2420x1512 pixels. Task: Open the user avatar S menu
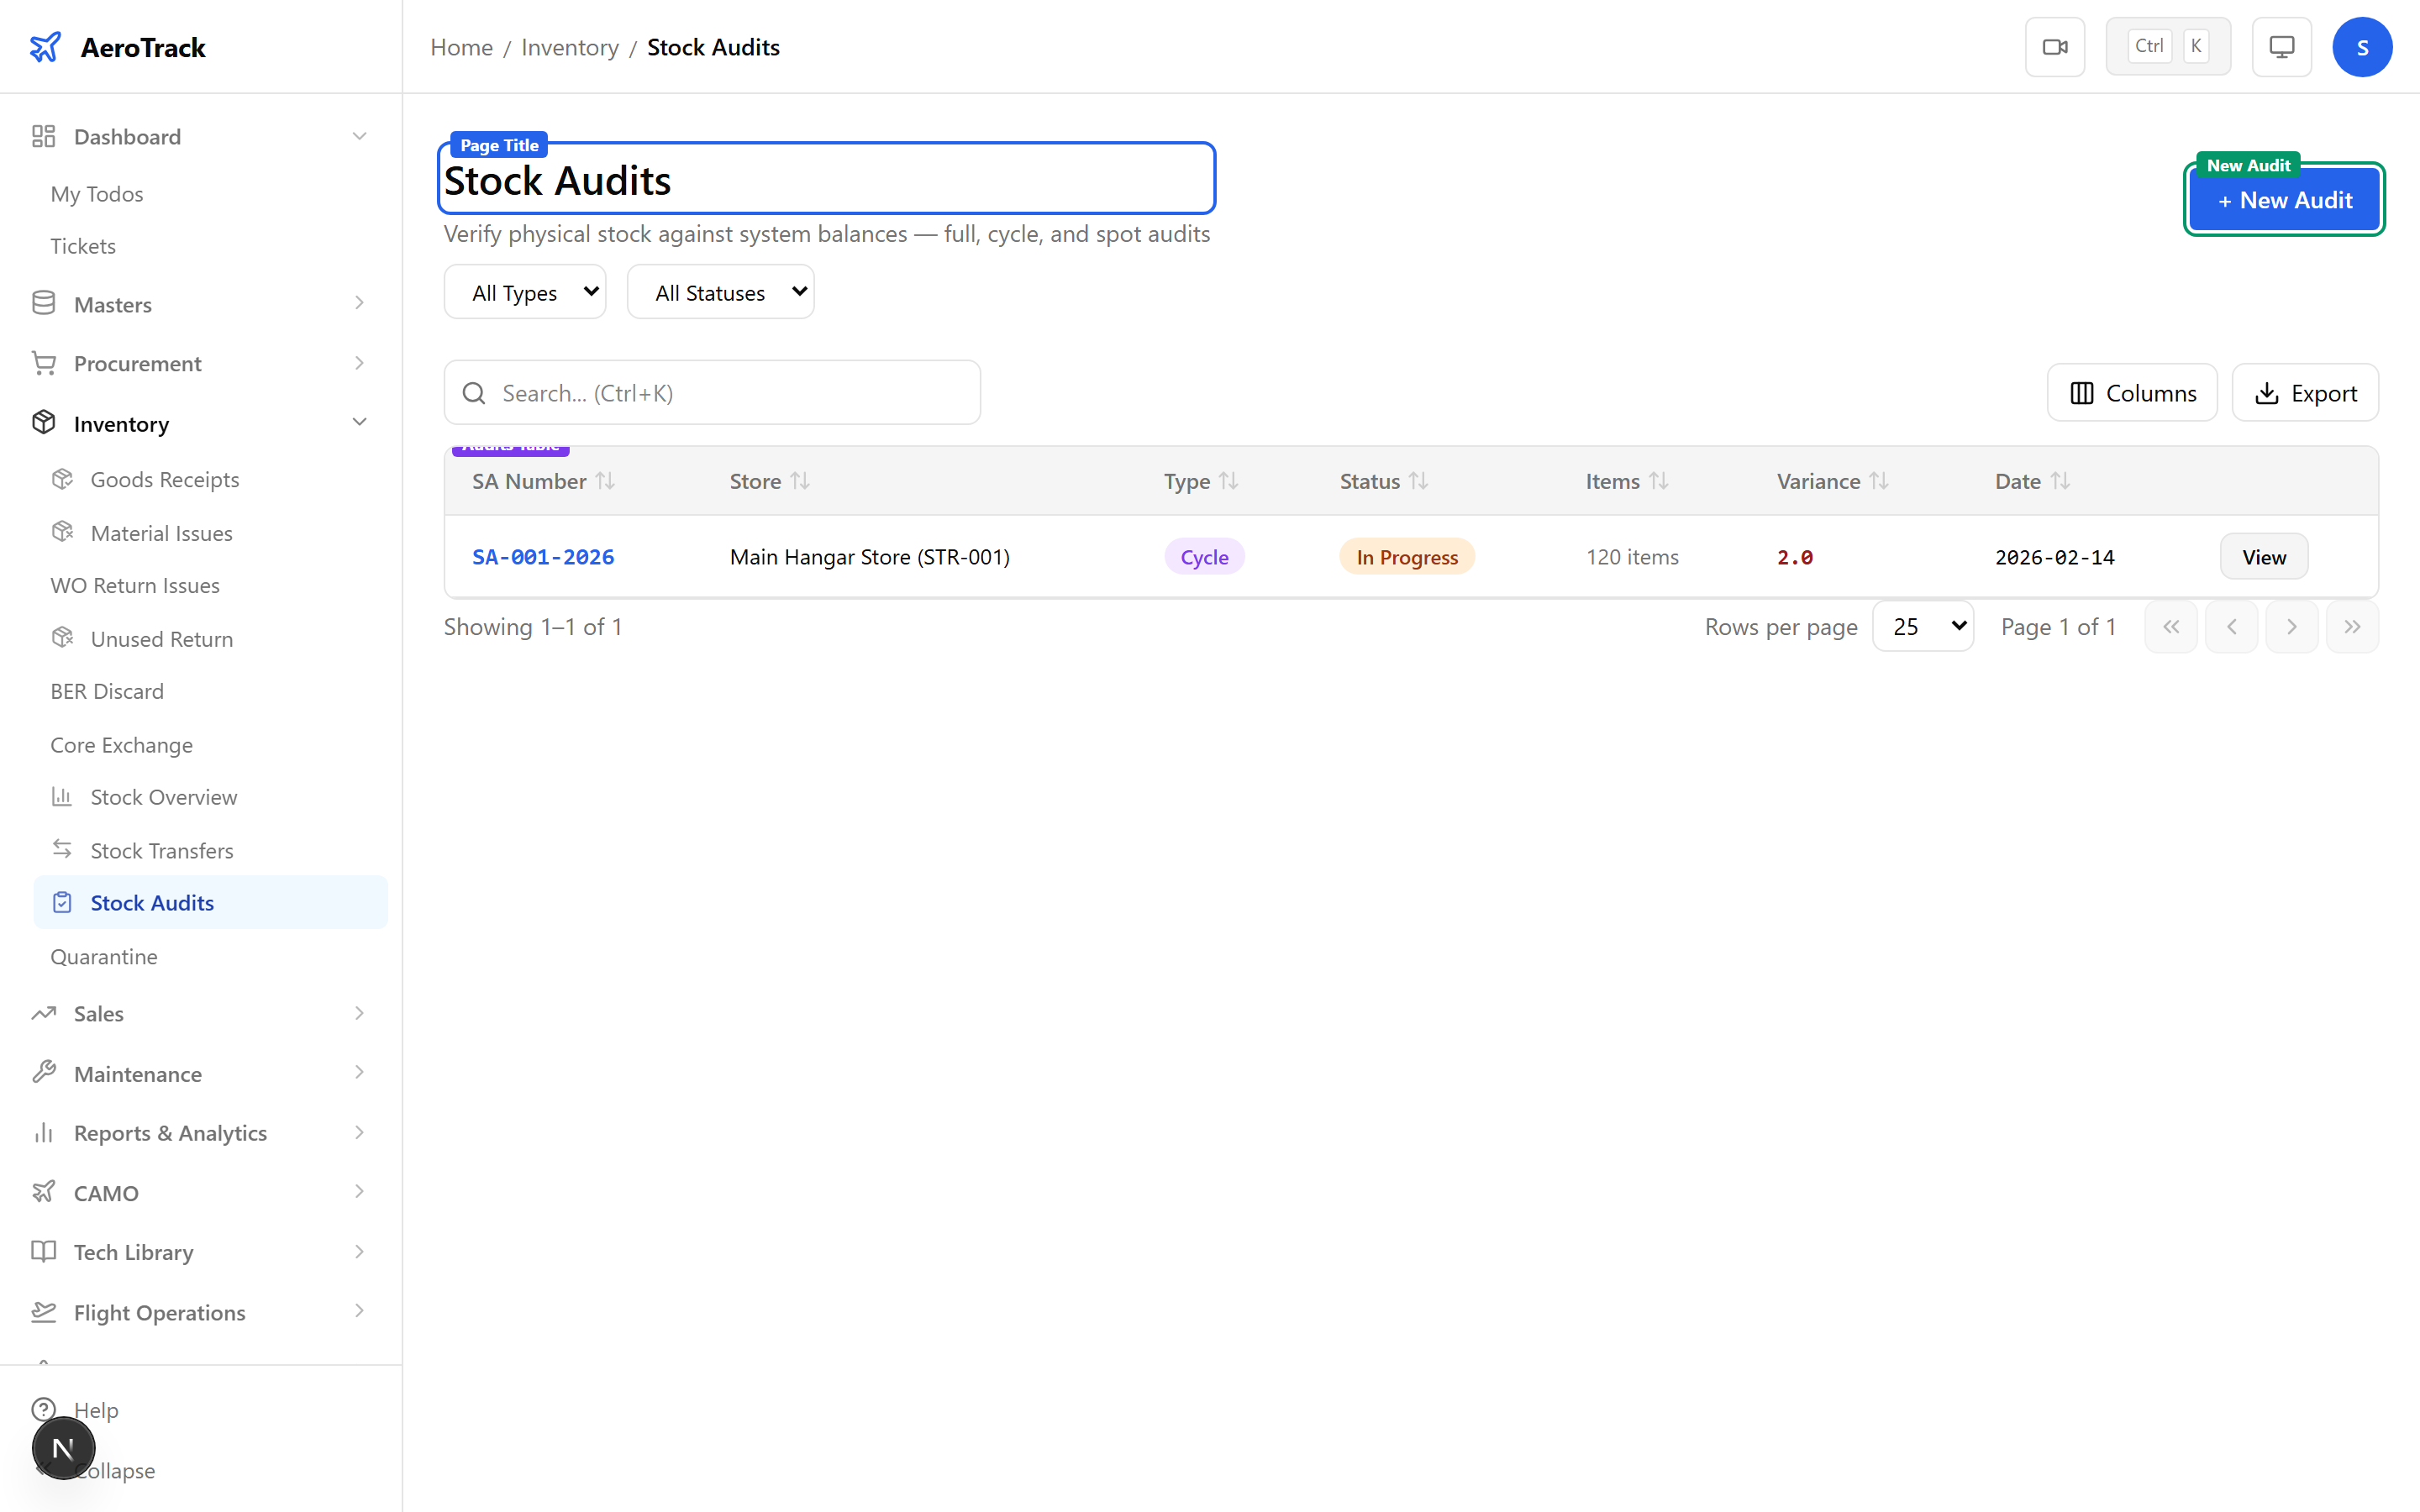click(2361, 47)
